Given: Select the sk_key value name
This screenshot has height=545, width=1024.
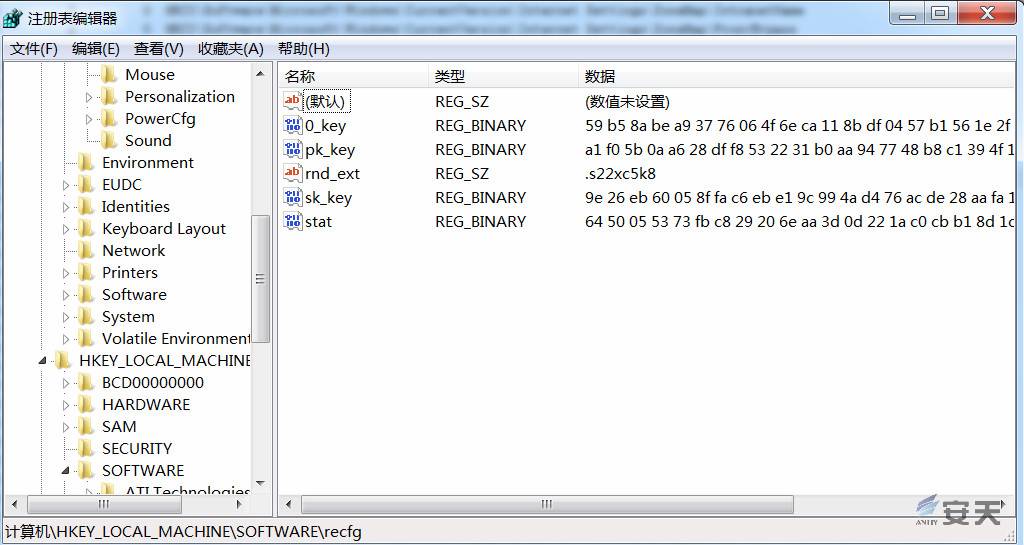Looking at the screenshot, I should (x=328, y=198).
